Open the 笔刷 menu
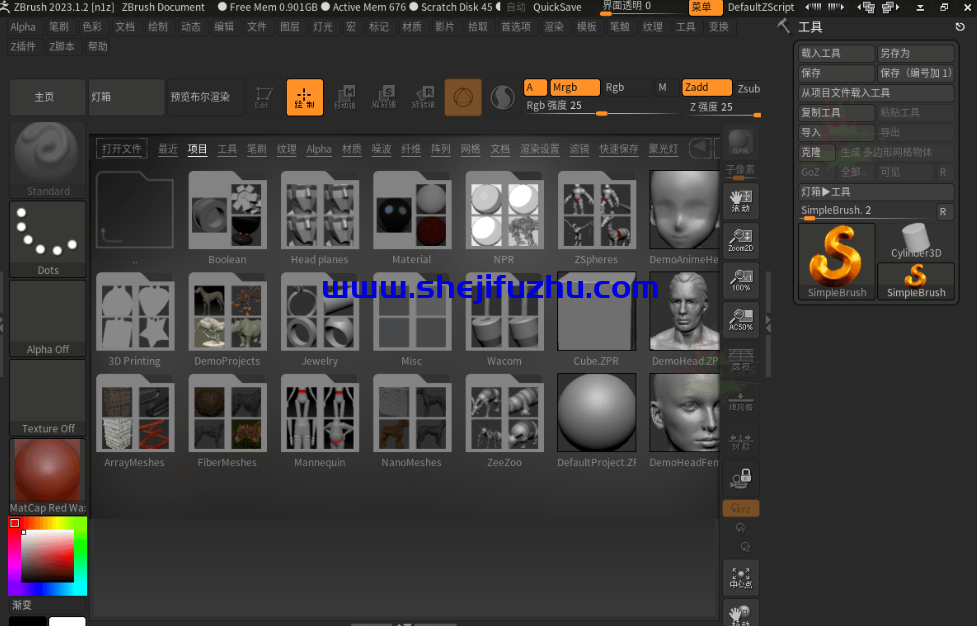This screenshot has height=626, width=977. 59,27
